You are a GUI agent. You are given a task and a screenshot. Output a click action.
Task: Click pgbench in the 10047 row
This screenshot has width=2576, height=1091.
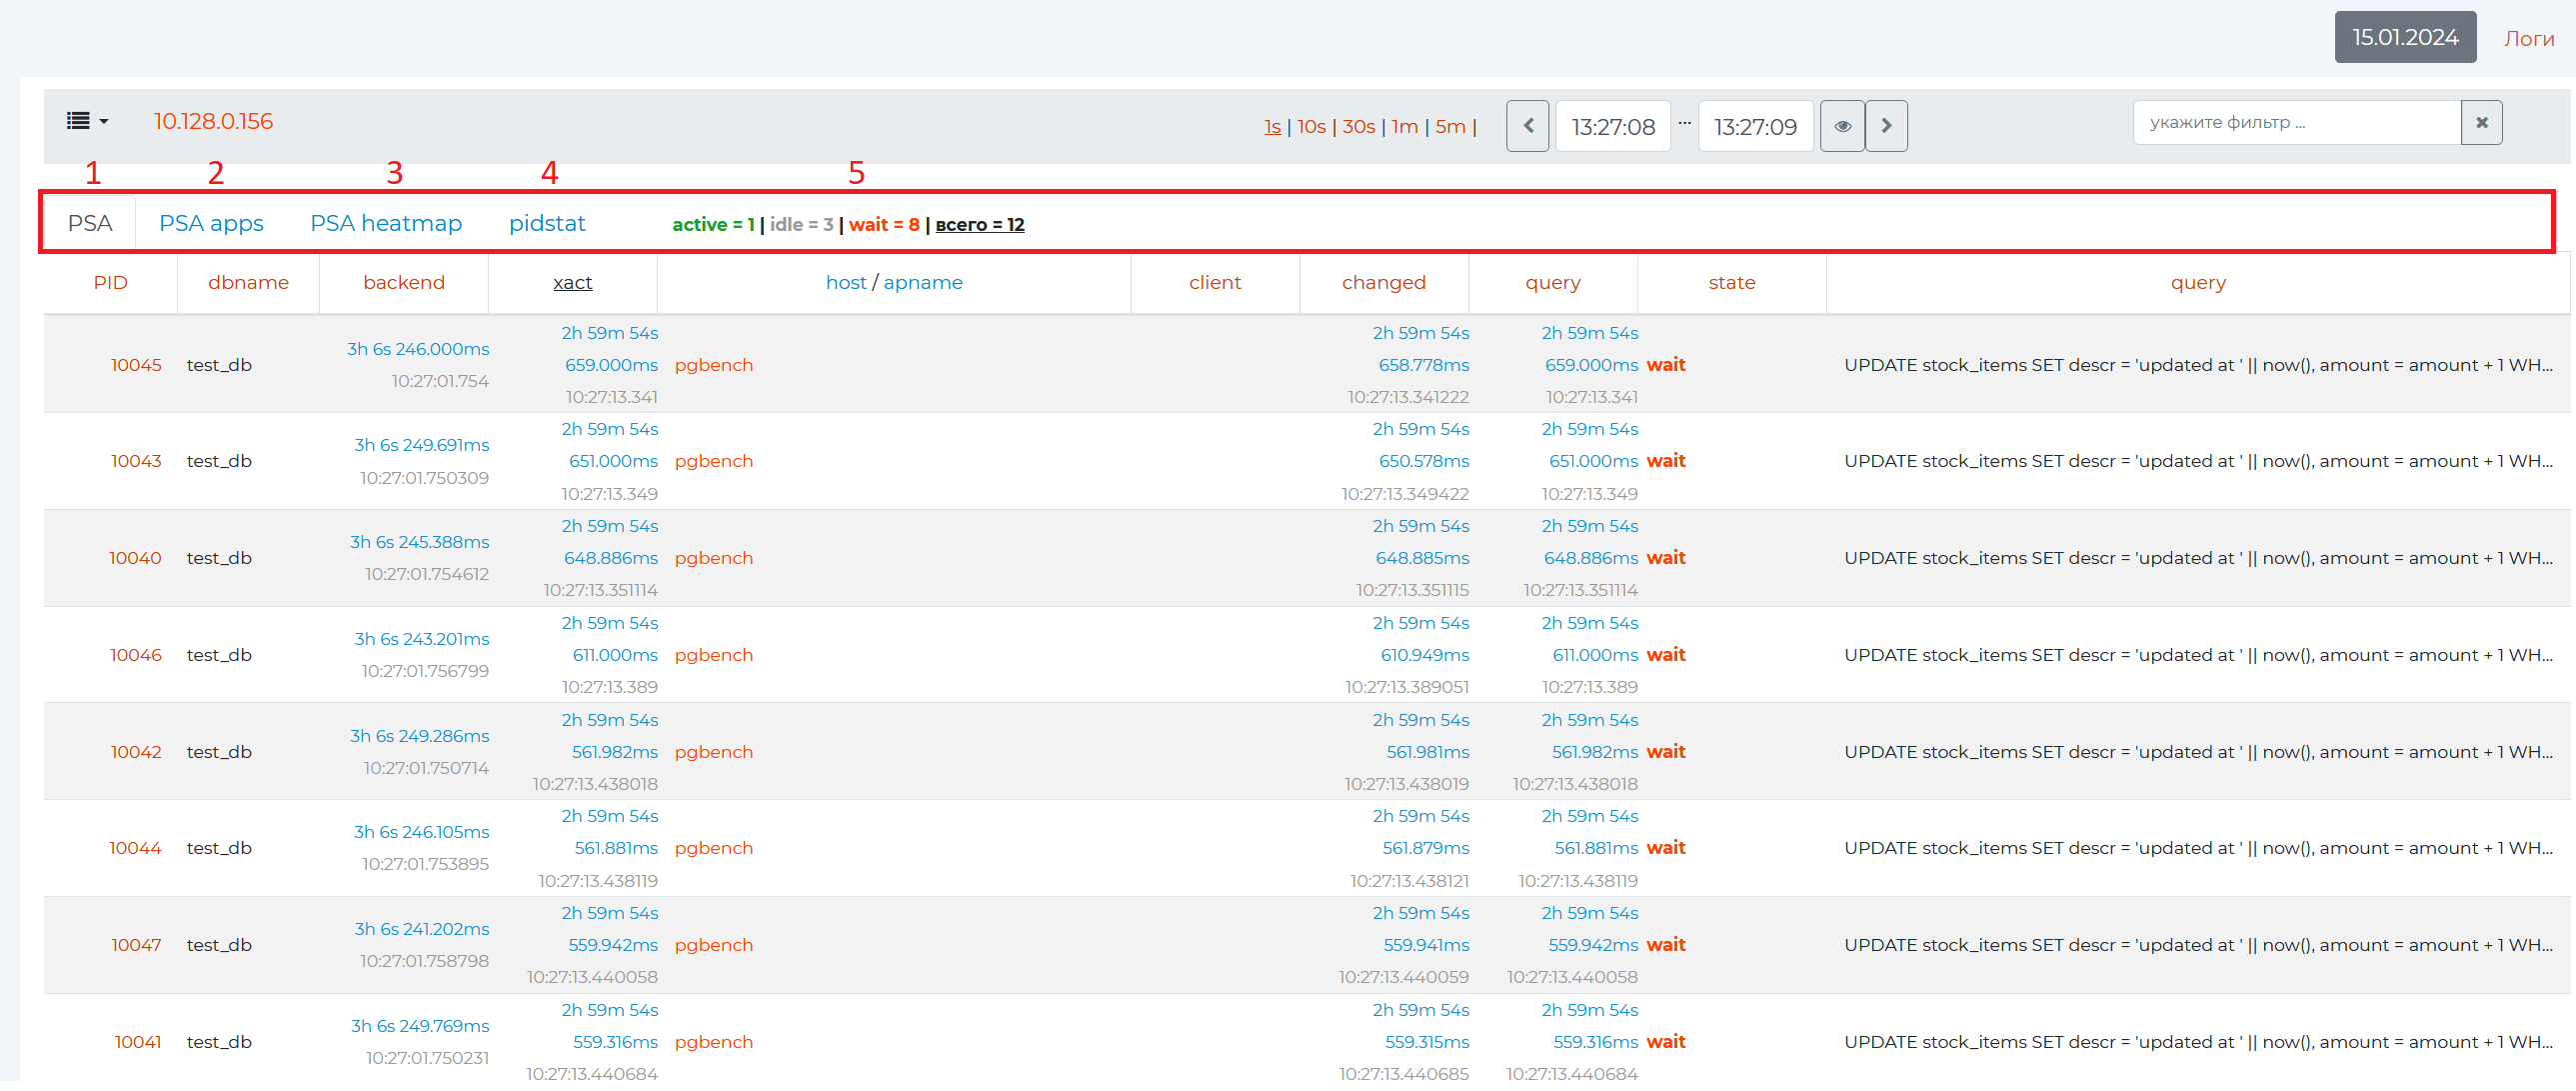[714, 945]
